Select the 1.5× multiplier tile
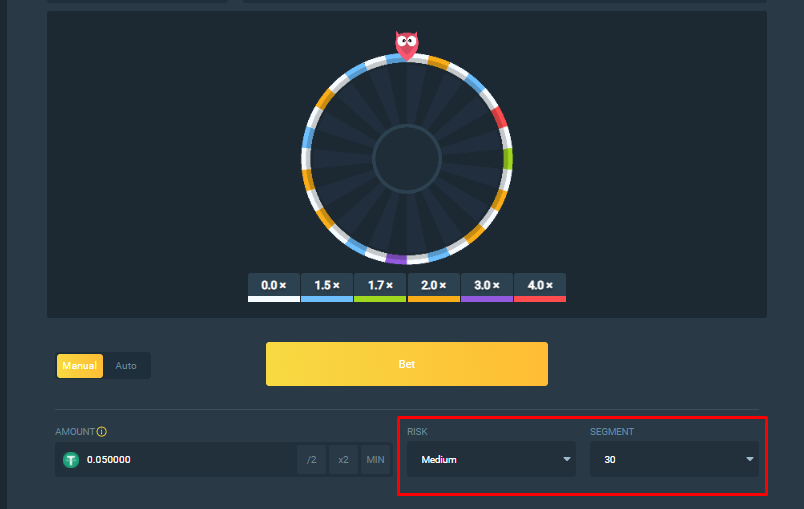The width and height of the screenshot is (804, 509). click(x=327, y=286)
